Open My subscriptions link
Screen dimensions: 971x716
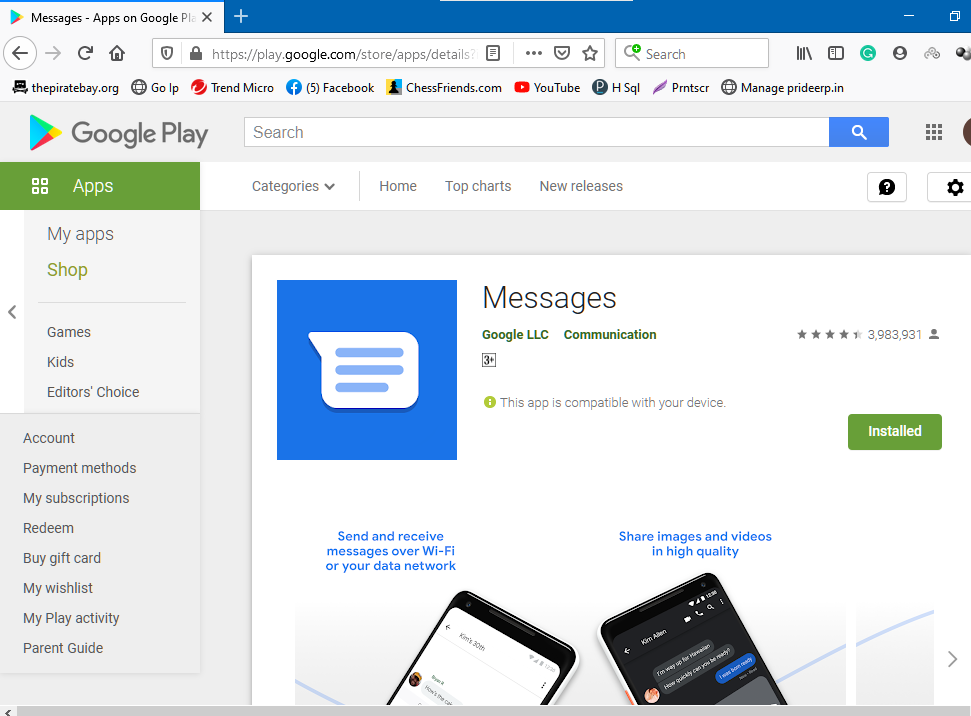tap(76, 498)
